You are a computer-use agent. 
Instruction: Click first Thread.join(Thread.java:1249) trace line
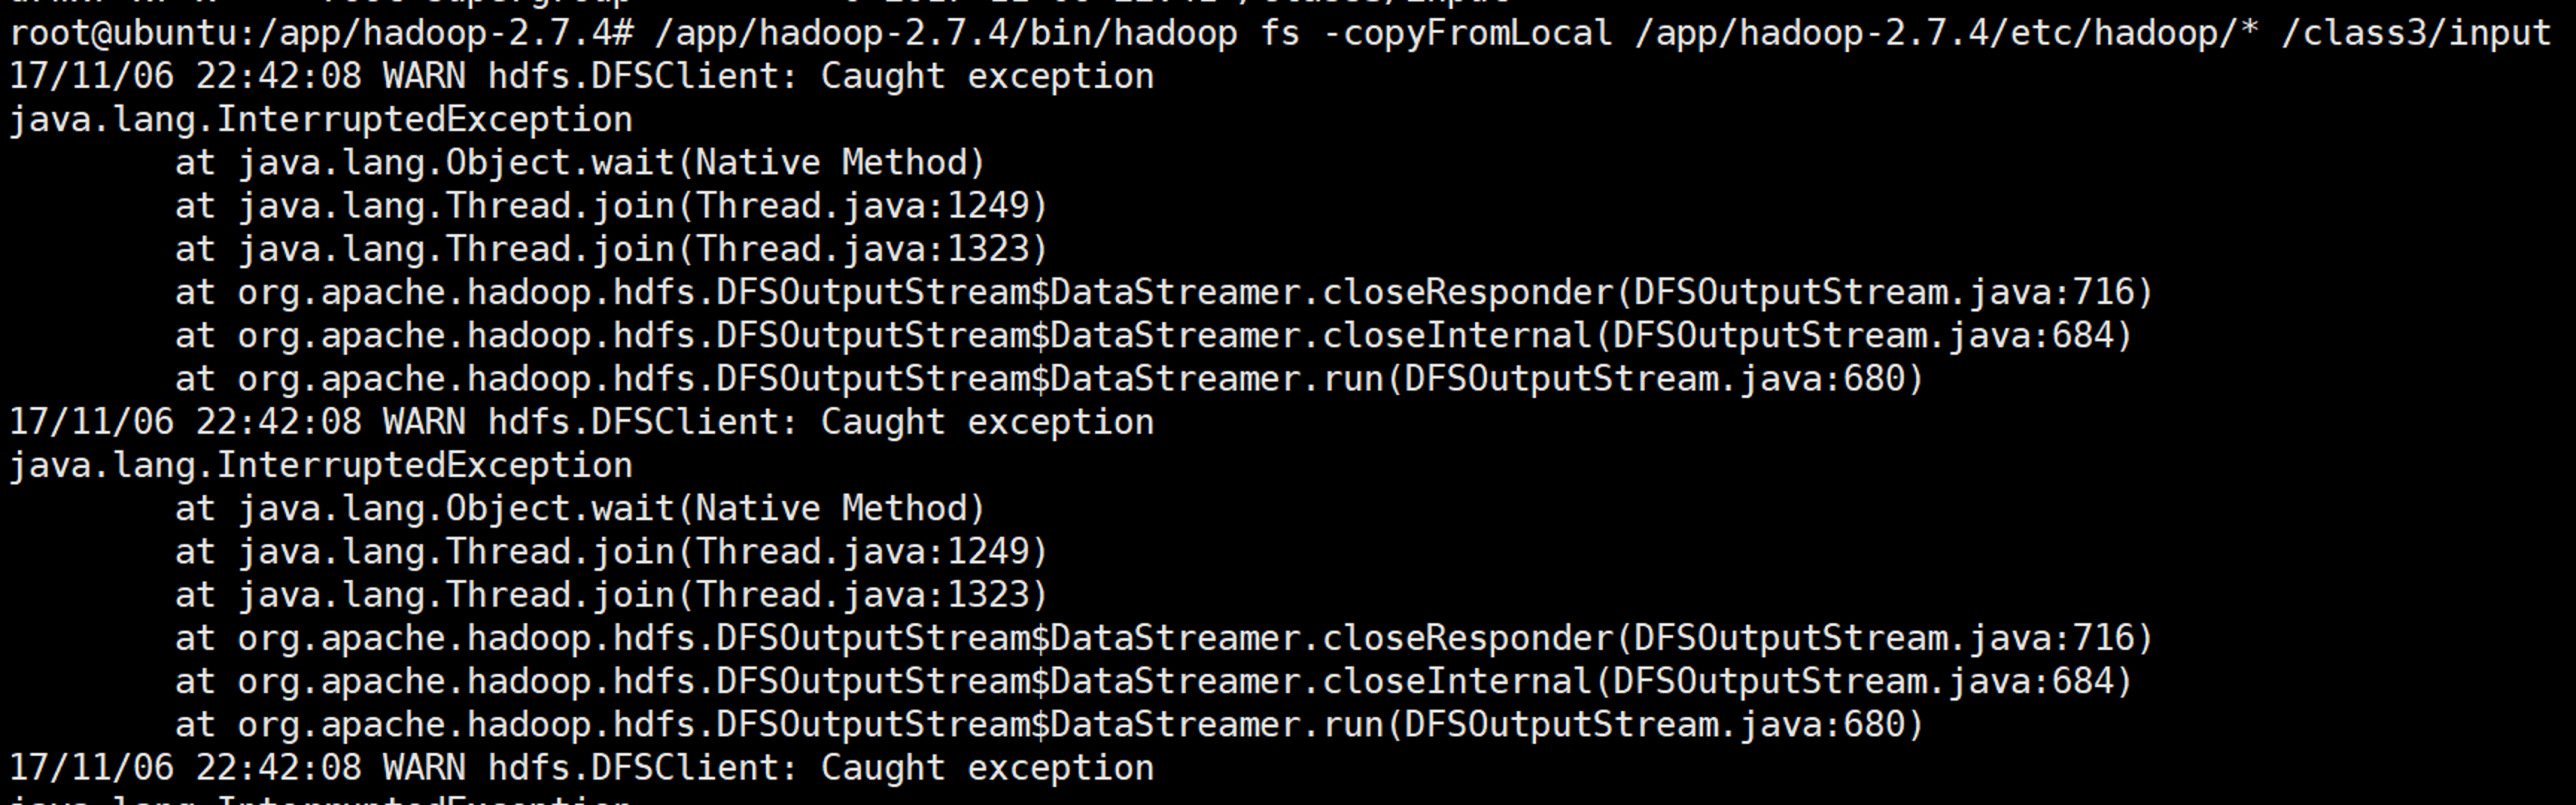point(612,206)
